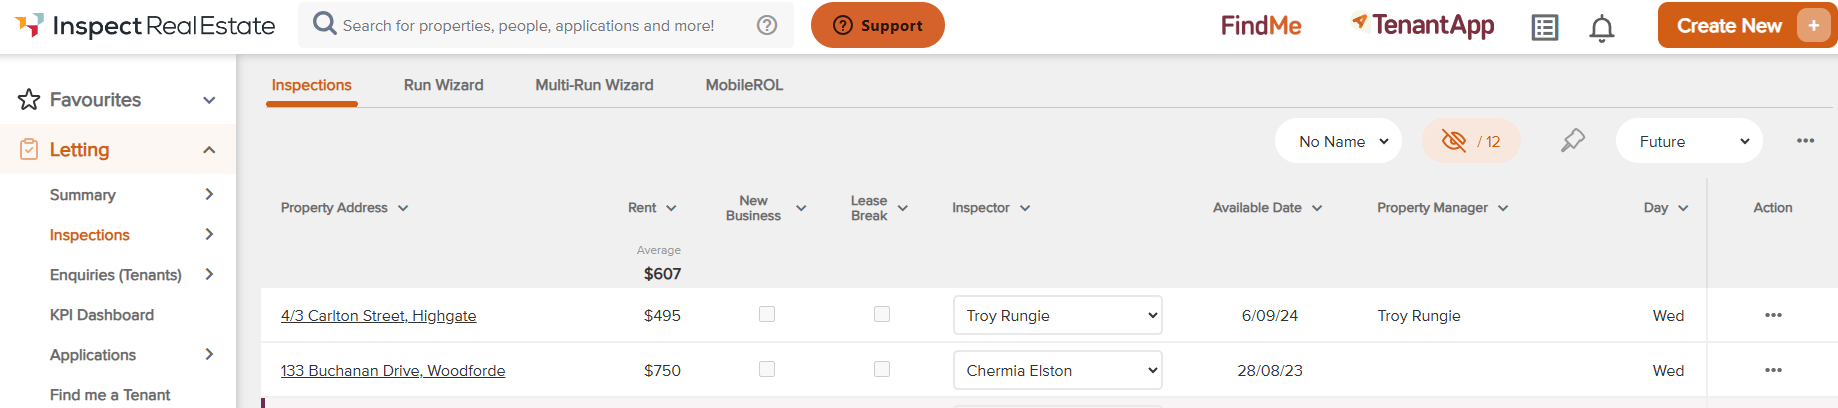Open the notifications bell
Image resolution: width=1838 pixels, height=408 pixels.
tap(1601, 28)
